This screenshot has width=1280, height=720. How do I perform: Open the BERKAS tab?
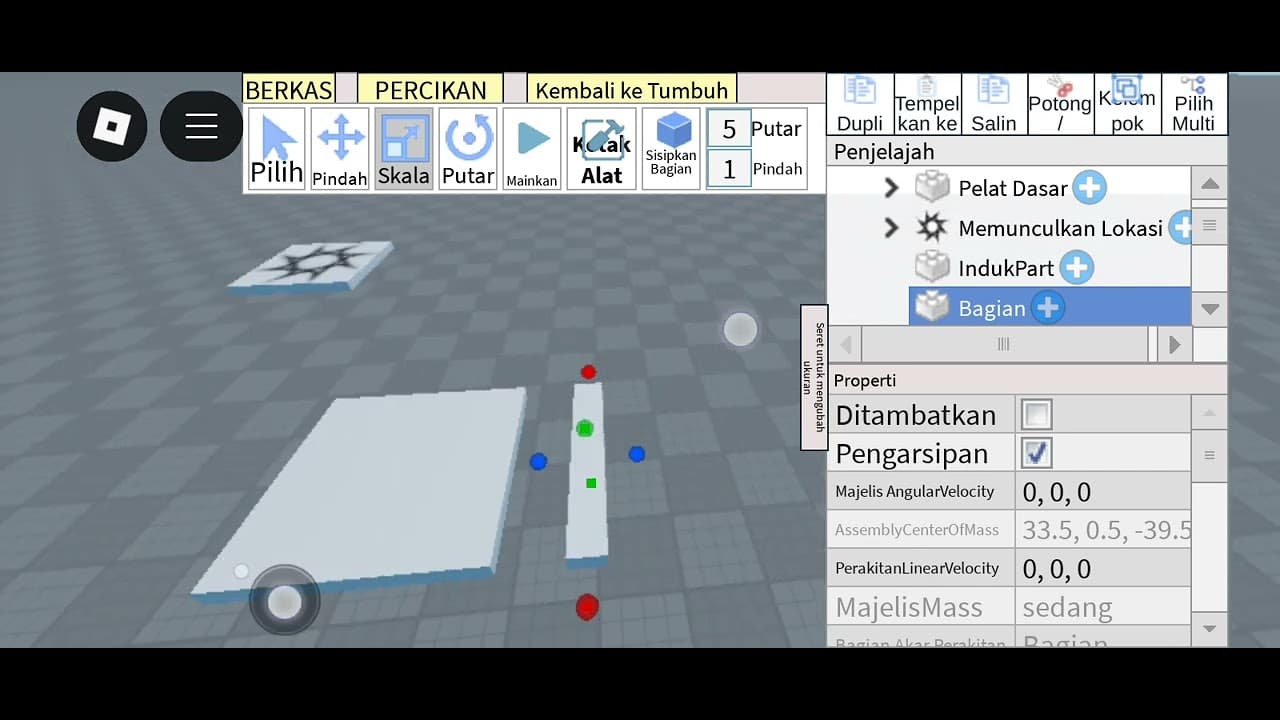[289, 89]
